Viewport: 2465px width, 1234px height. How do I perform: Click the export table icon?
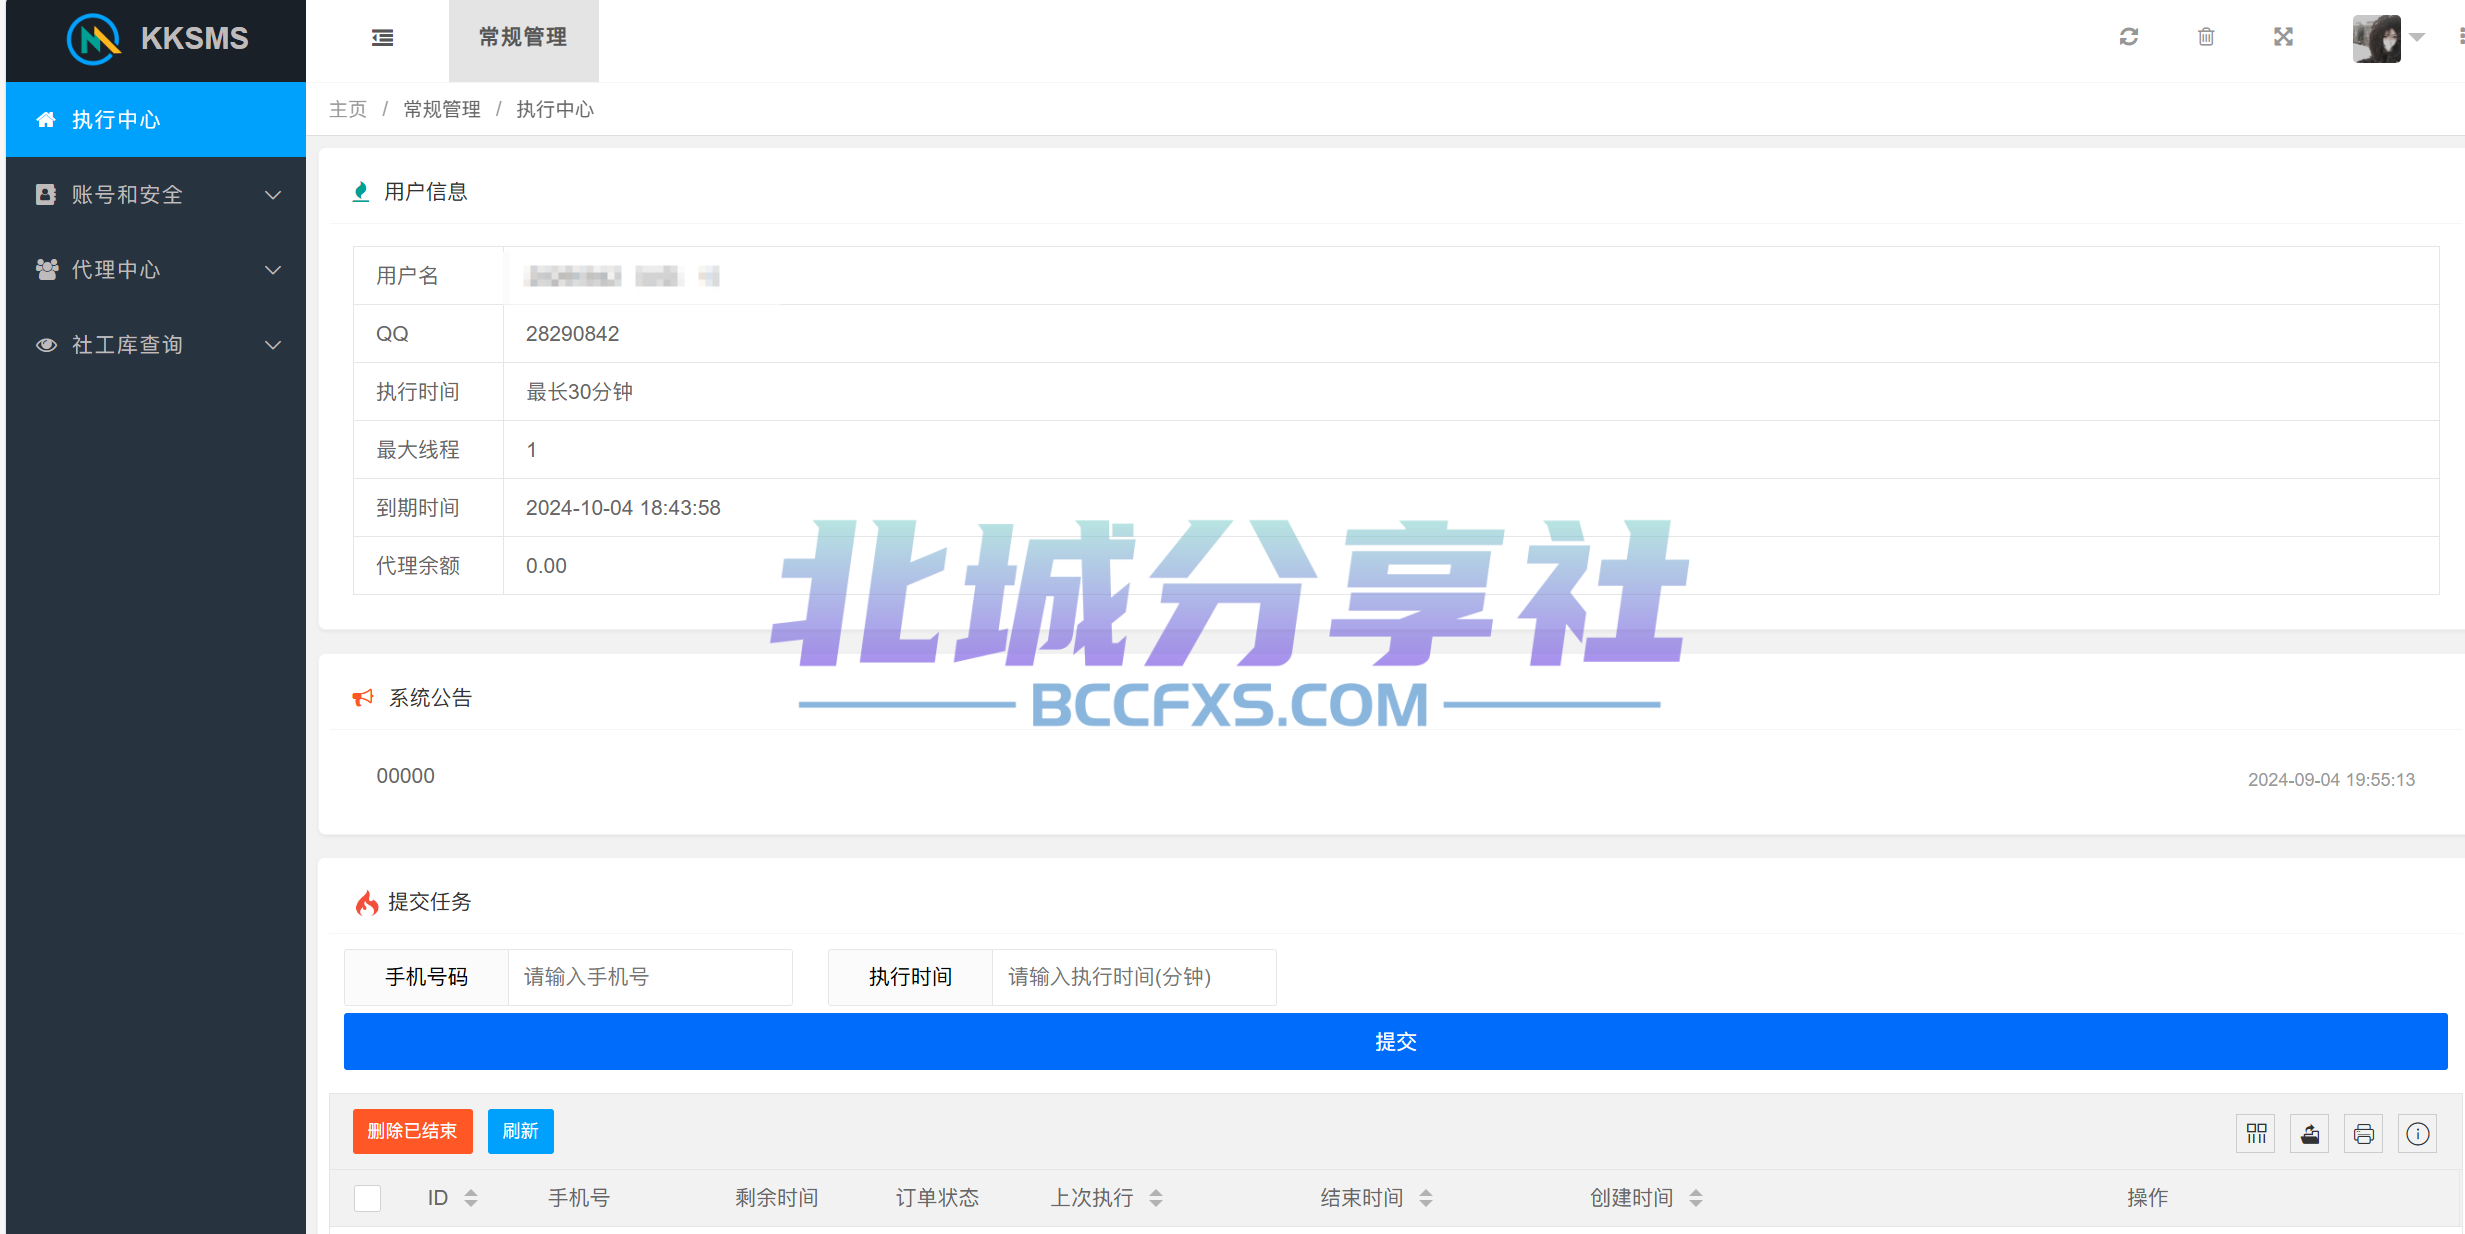click(x=2310, y=1134)
